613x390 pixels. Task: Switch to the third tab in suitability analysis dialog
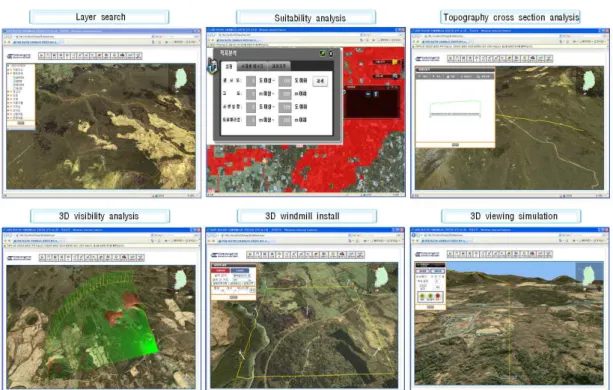click(279, 66)
